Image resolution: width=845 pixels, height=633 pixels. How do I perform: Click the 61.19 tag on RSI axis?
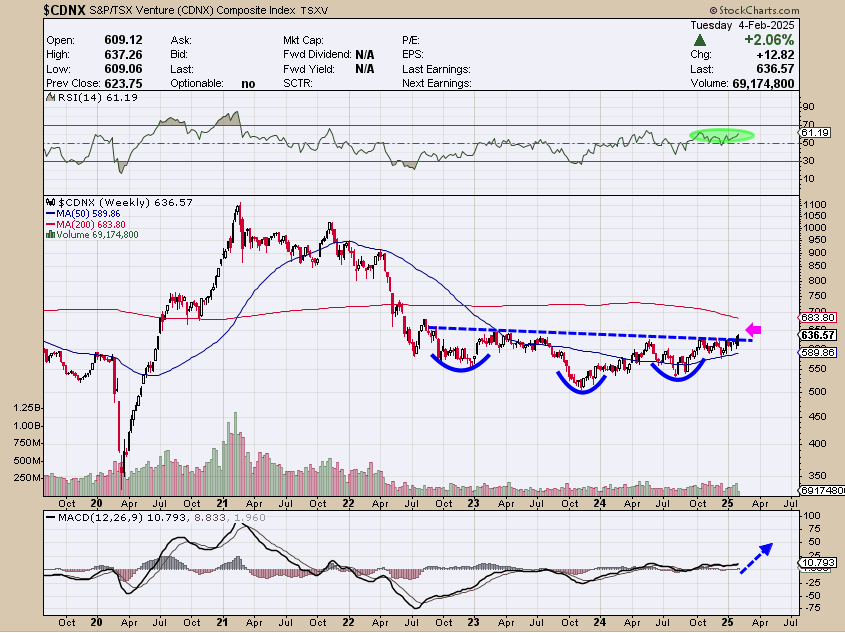click(x=815, y=133)
